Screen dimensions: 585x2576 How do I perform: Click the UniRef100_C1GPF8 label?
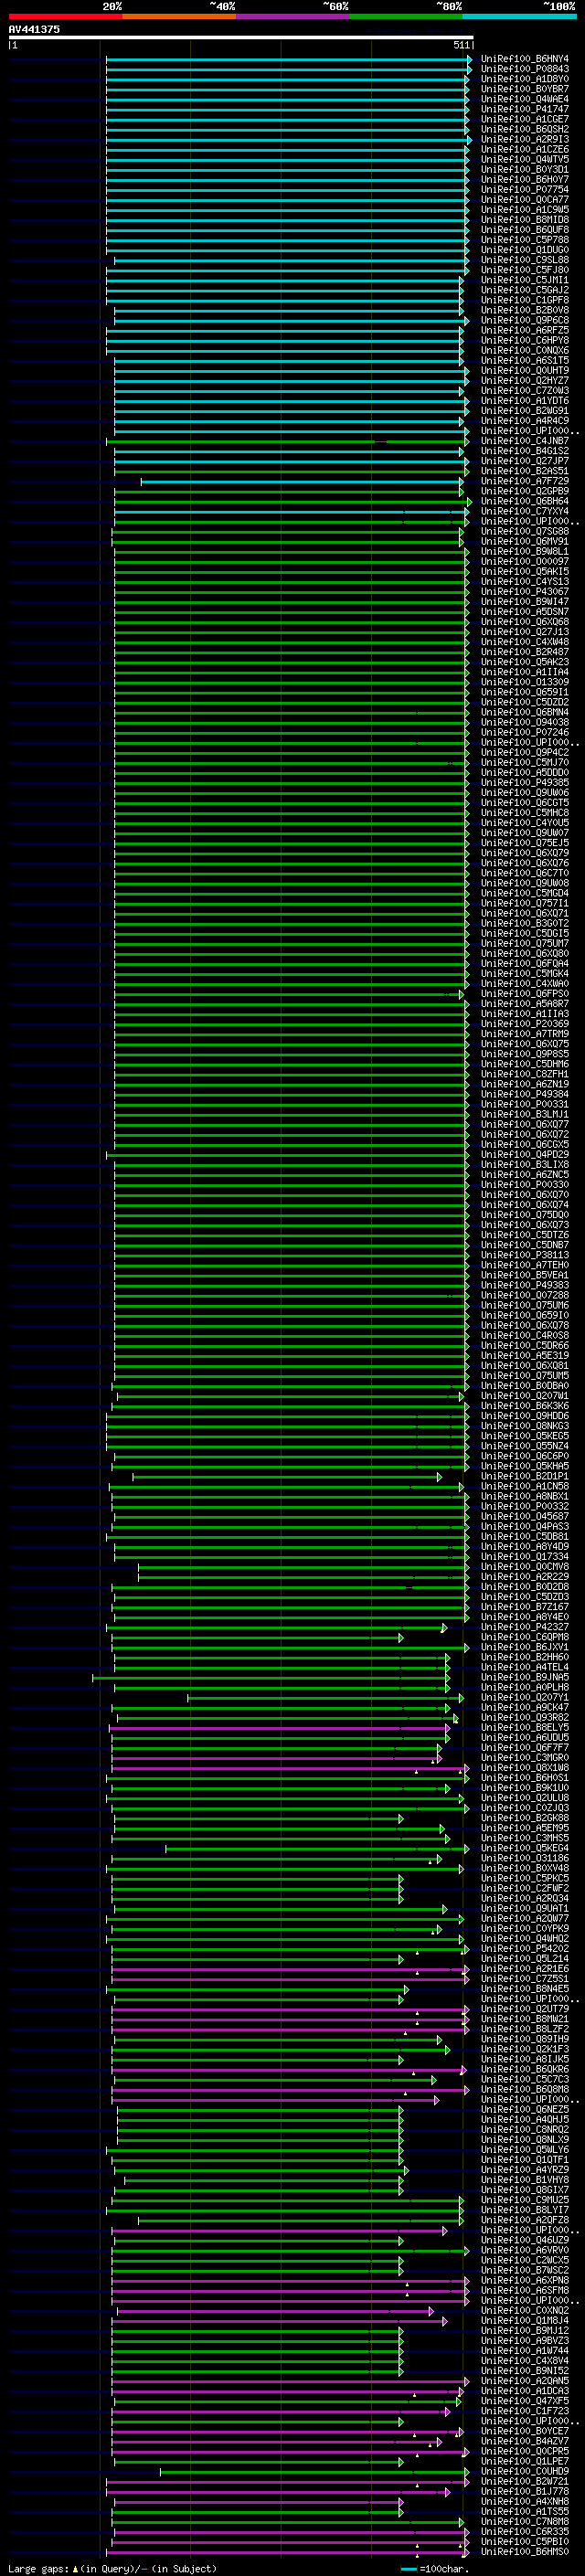pyautogui.click(x=525, y=300)
